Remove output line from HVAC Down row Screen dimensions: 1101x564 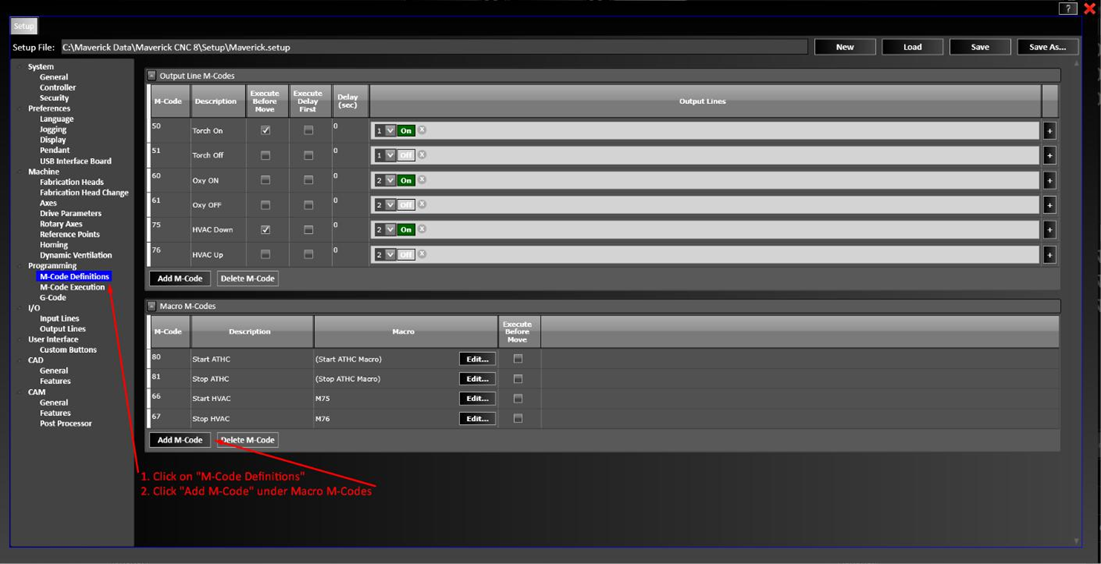pos(422,229)
